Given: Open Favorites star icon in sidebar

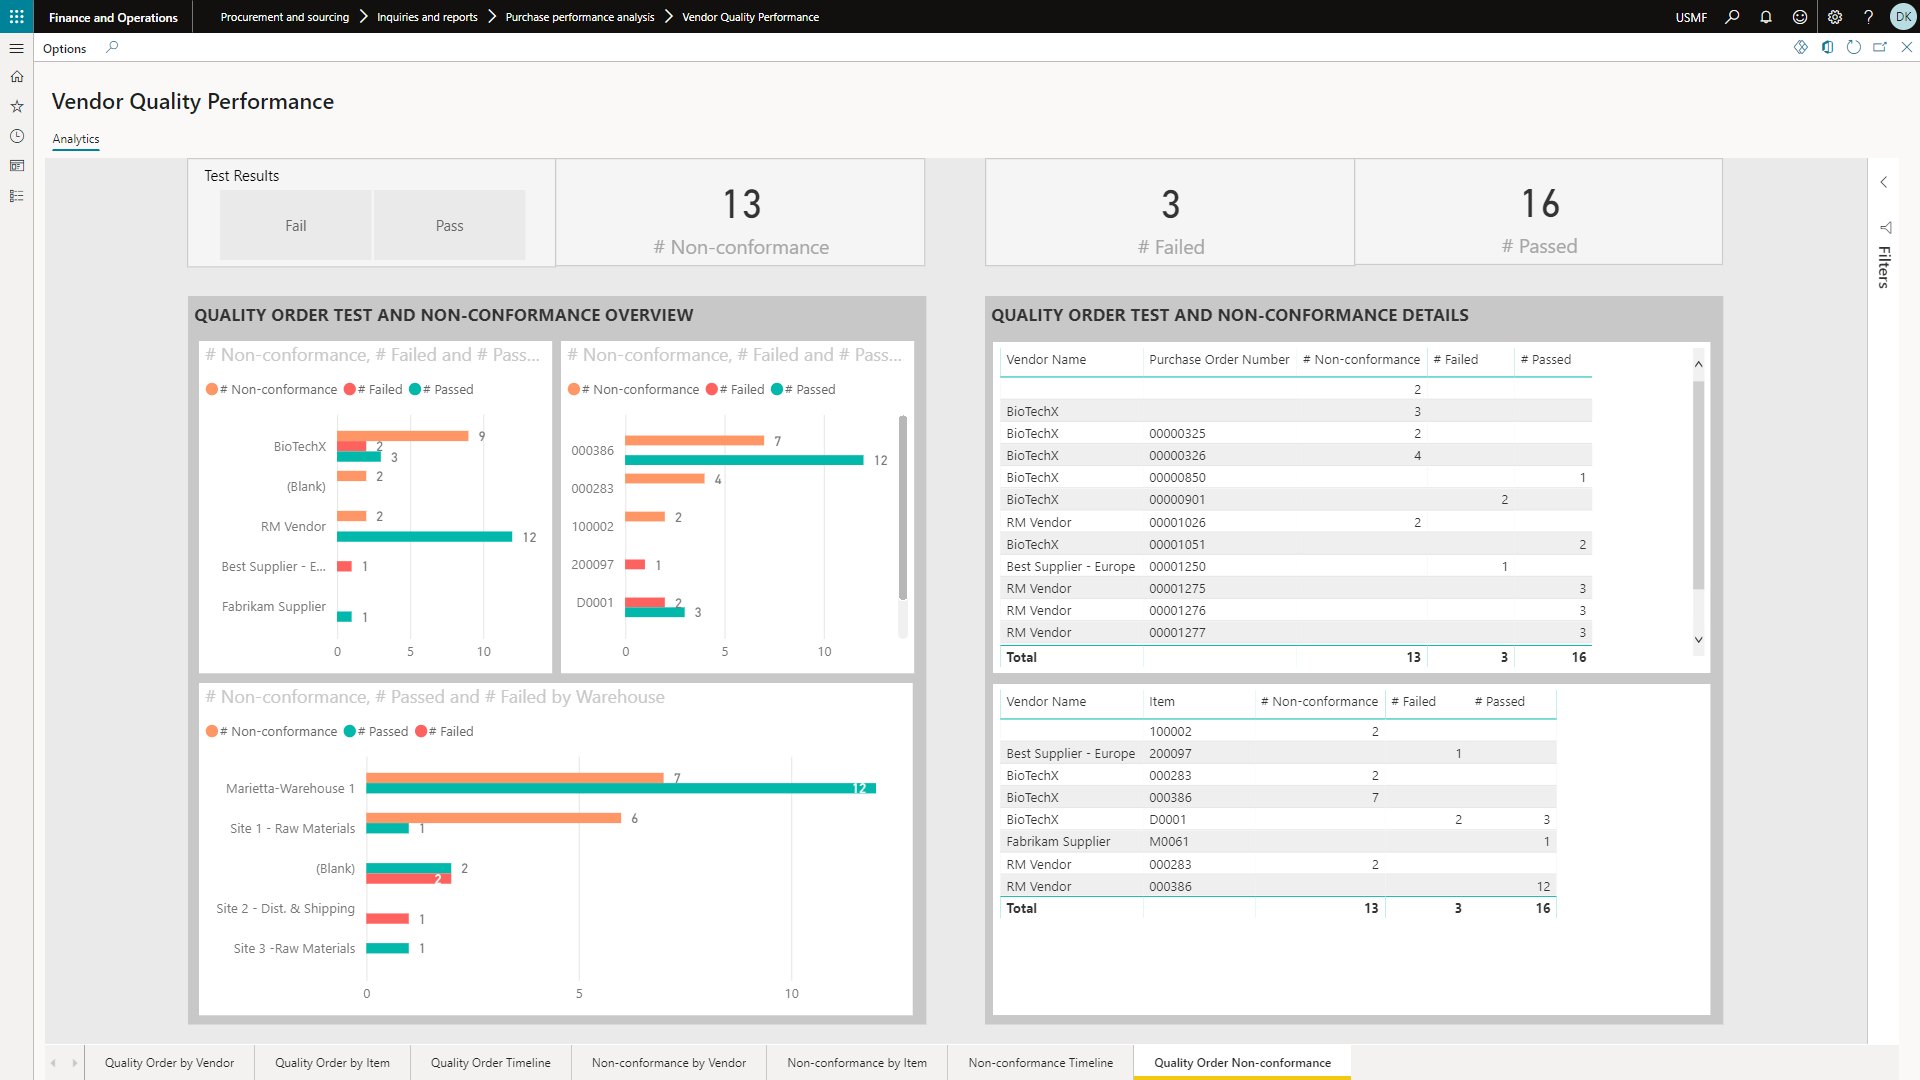Looking at the screenshot, I should point(17,106).
